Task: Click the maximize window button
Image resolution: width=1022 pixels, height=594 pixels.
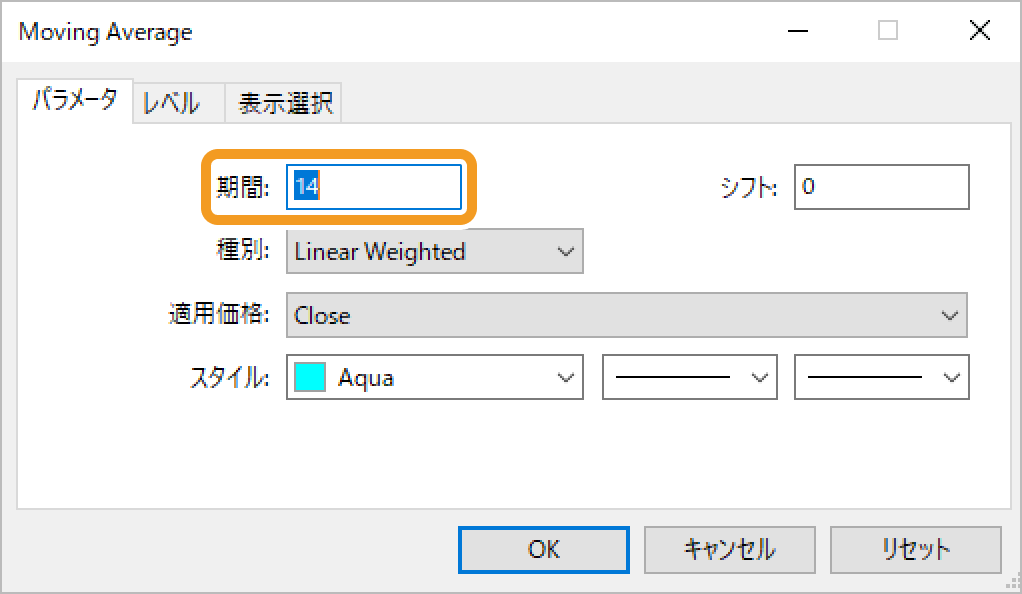Action: (887, 31)
